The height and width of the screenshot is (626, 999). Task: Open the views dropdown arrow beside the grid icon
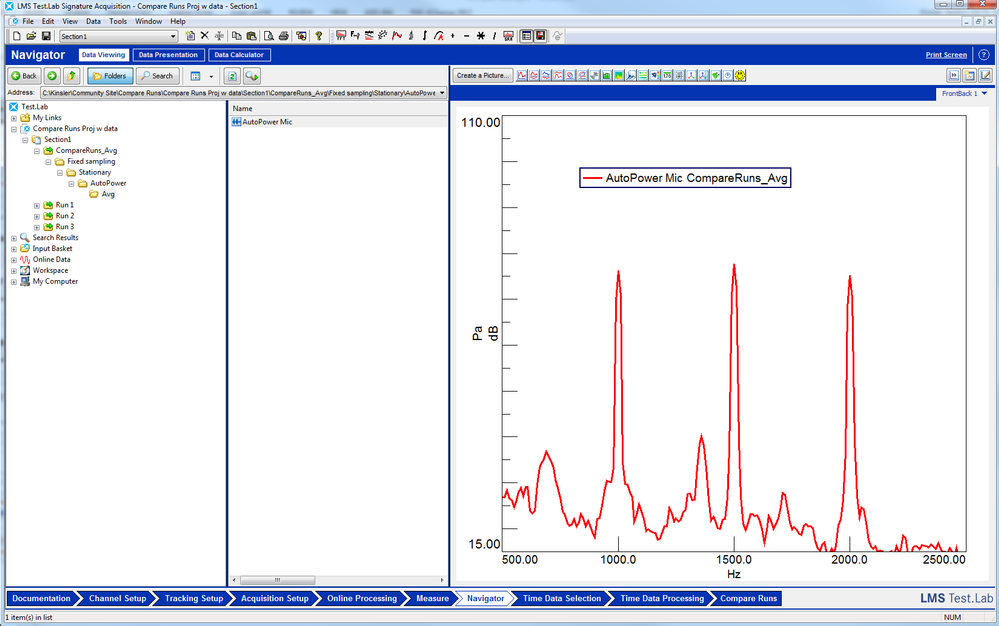click(211, 76)
